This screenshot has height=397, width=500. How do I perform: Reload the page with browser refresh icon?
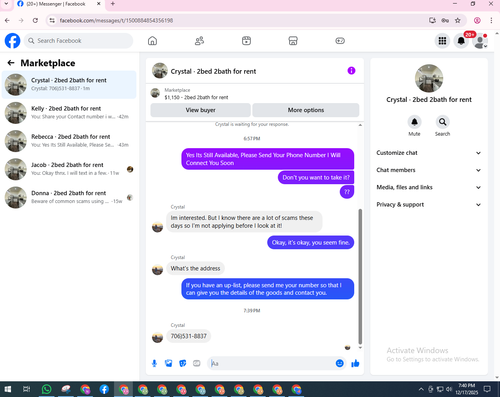pos(35,20)
